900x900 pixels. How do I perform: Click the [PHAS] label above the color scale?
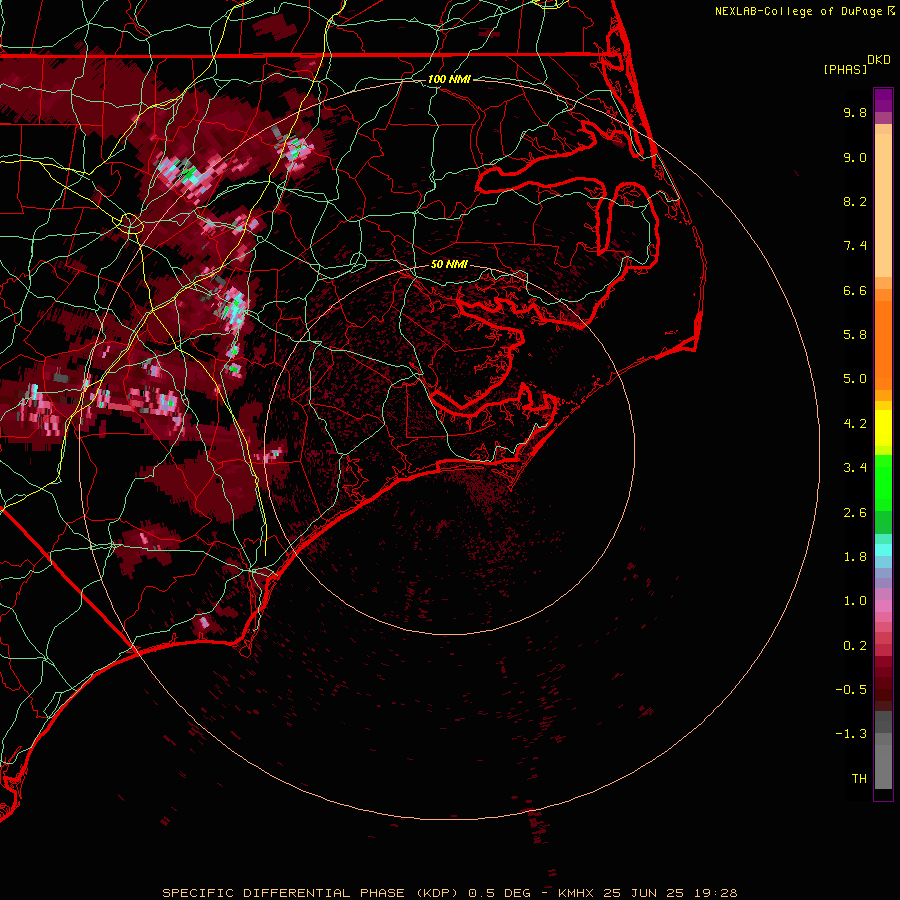[x=845, y=70]
